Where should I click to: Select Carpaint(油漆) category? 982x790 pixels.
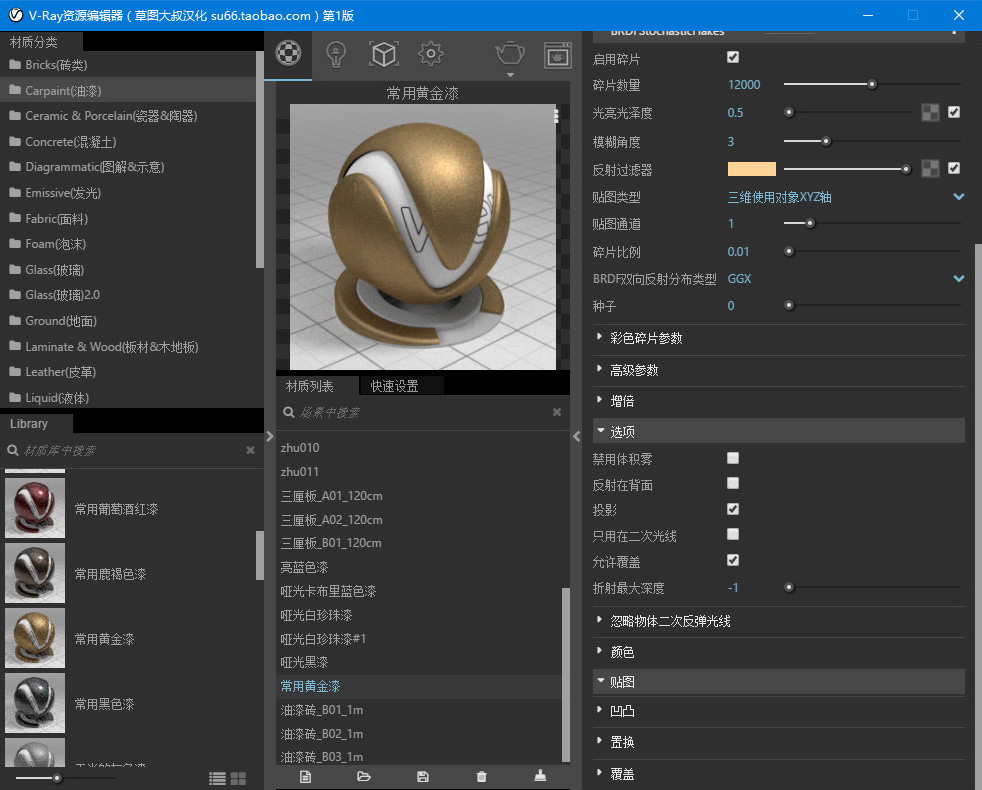[x=128, y=90]
